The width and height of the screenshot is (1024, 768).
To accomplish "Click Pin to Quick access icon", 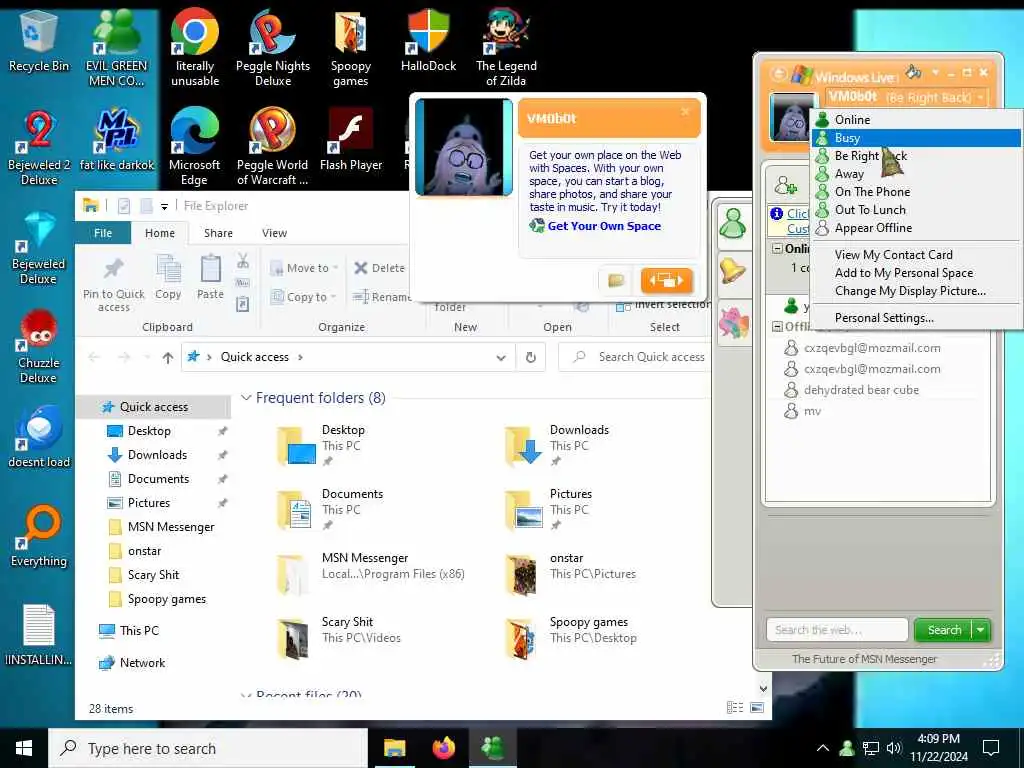I will click(x=114, y=283).
